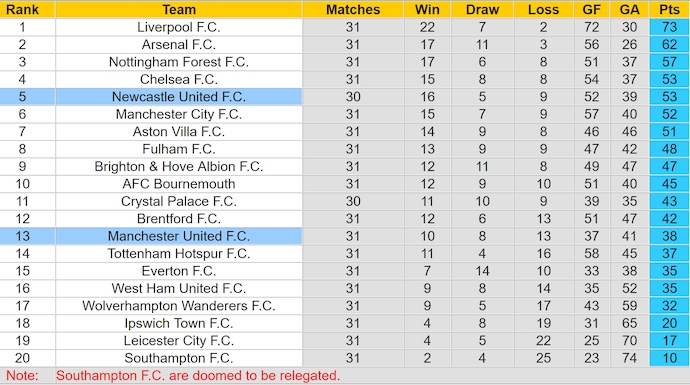690x385 pixels.
Task: Click the Note label in red
Action: (x=22, y=375)
